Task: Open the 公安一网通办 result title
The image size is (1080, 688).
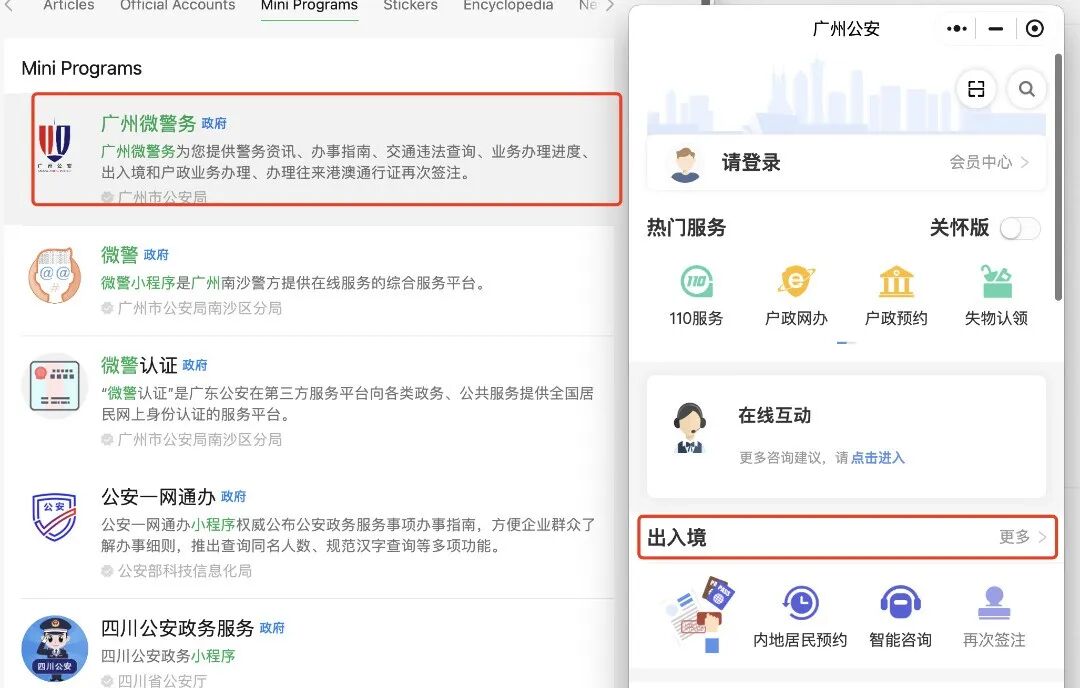Action: click(158, 497)
